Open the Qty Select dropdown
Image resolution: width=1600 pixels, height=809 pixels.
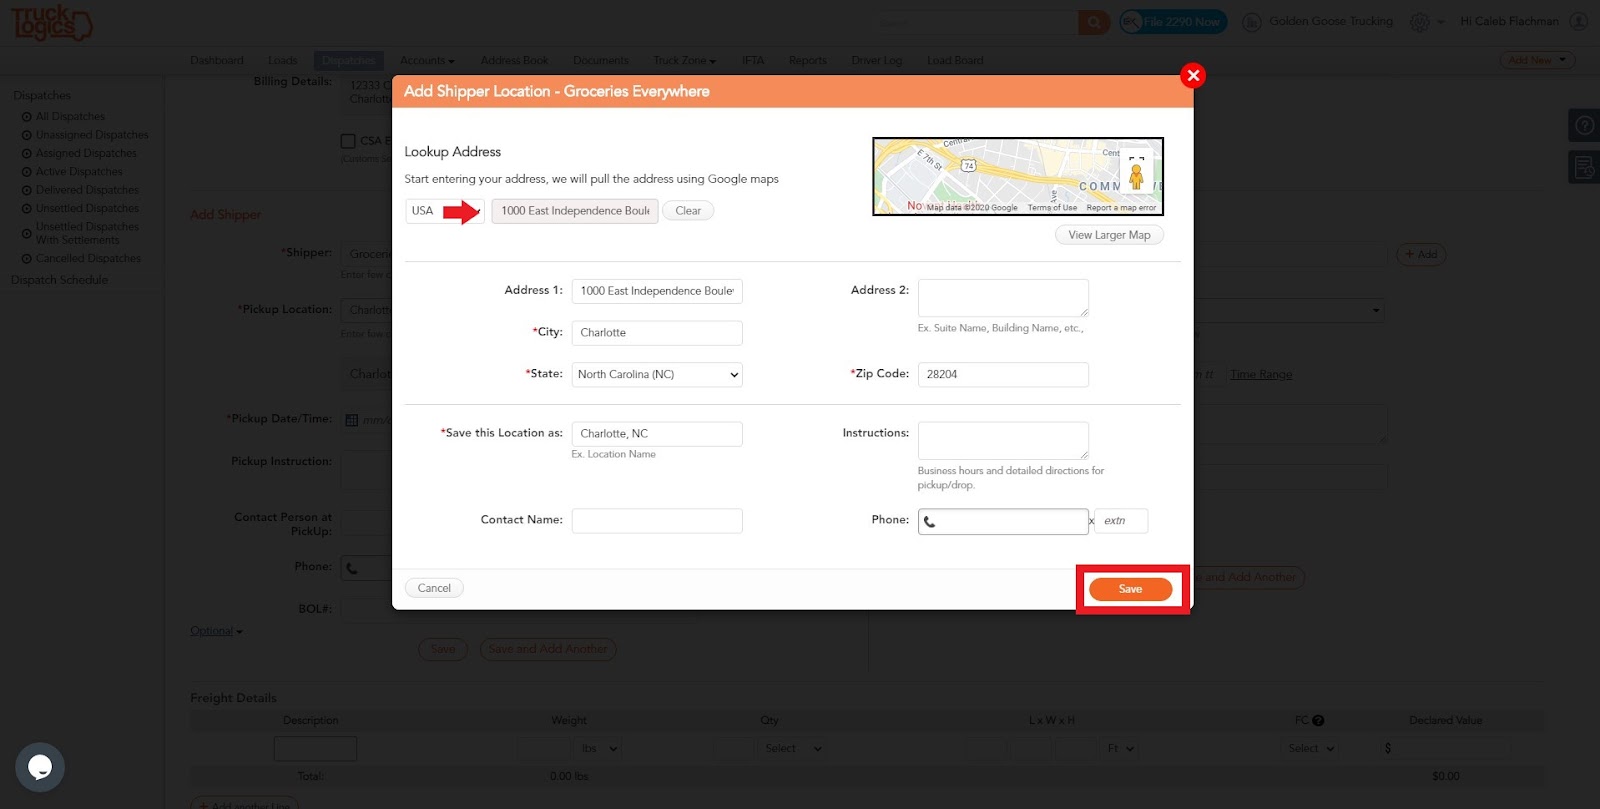793,748
